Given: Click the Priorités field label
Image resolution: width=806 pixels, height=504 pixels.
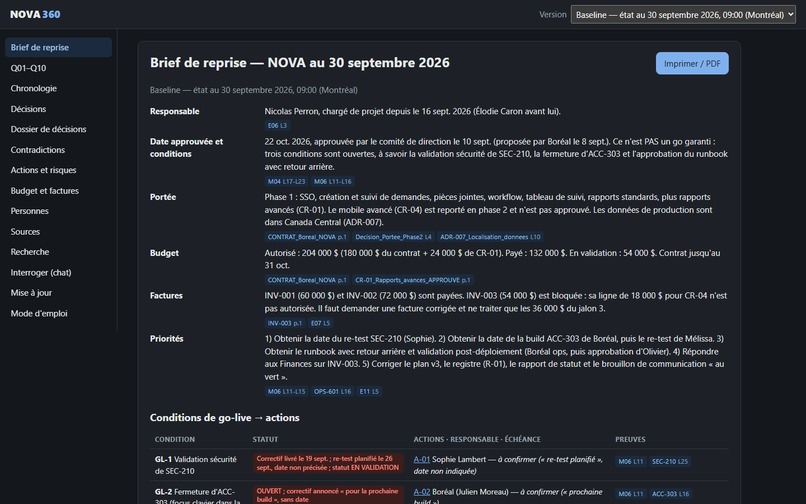Looking at the screenshot, I should pos(167,339).
